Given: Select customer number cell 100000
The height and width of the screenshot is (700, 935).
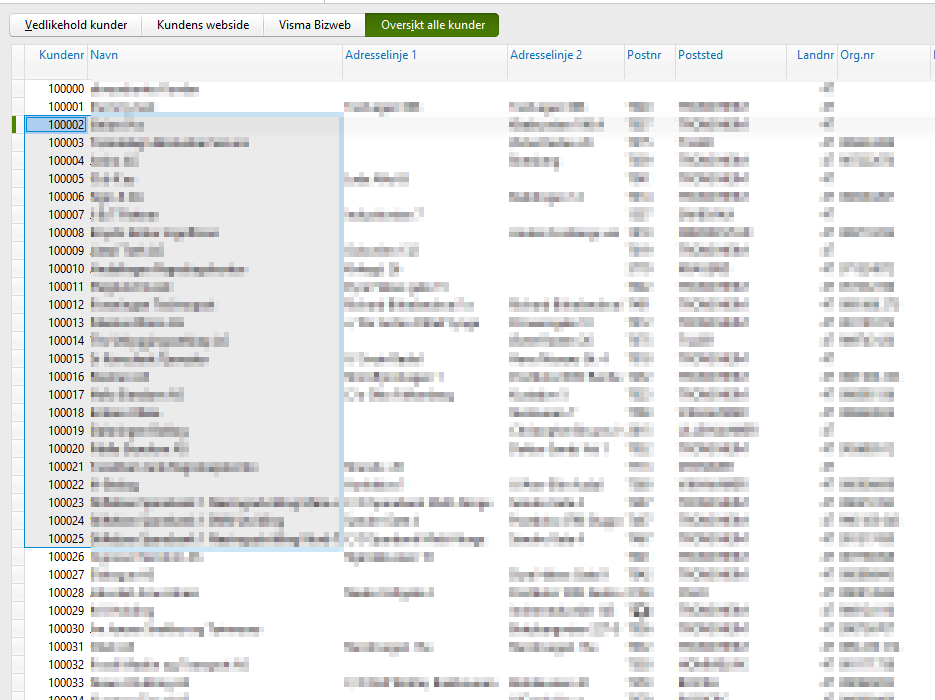Looking at the screenshot, I should [65, 89].
